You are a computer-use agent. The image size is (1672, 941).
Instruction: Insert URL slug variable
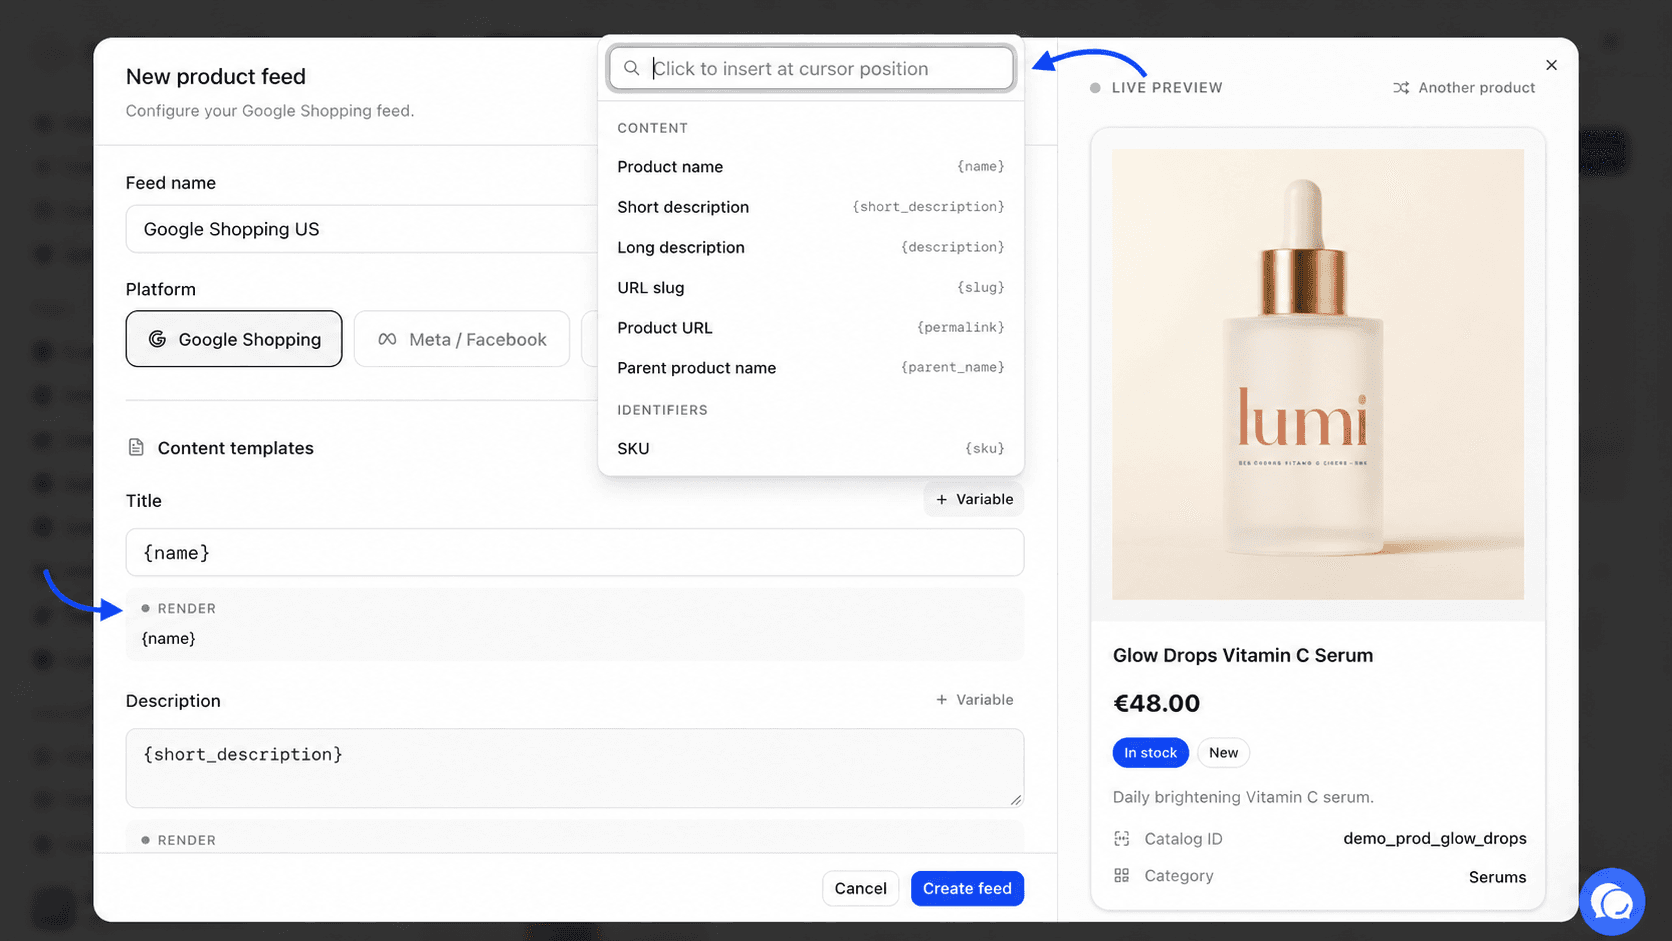click(x=811, y=287)
